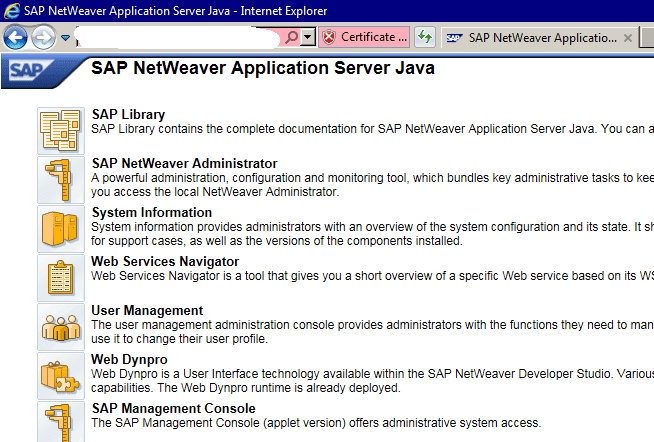Click the Internet Explorer logo in title bar

pos(12,11)
